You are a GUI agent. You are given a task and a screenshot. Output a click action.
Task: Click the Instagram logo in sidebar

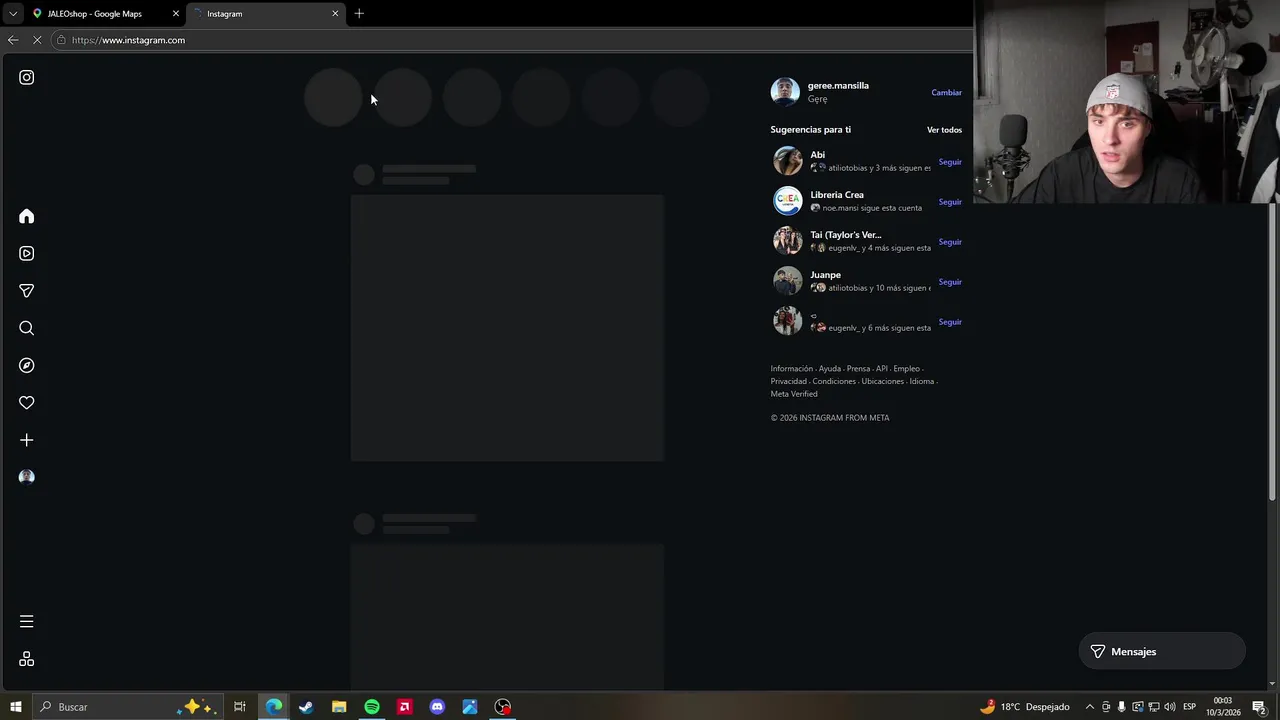pos(27,77)
